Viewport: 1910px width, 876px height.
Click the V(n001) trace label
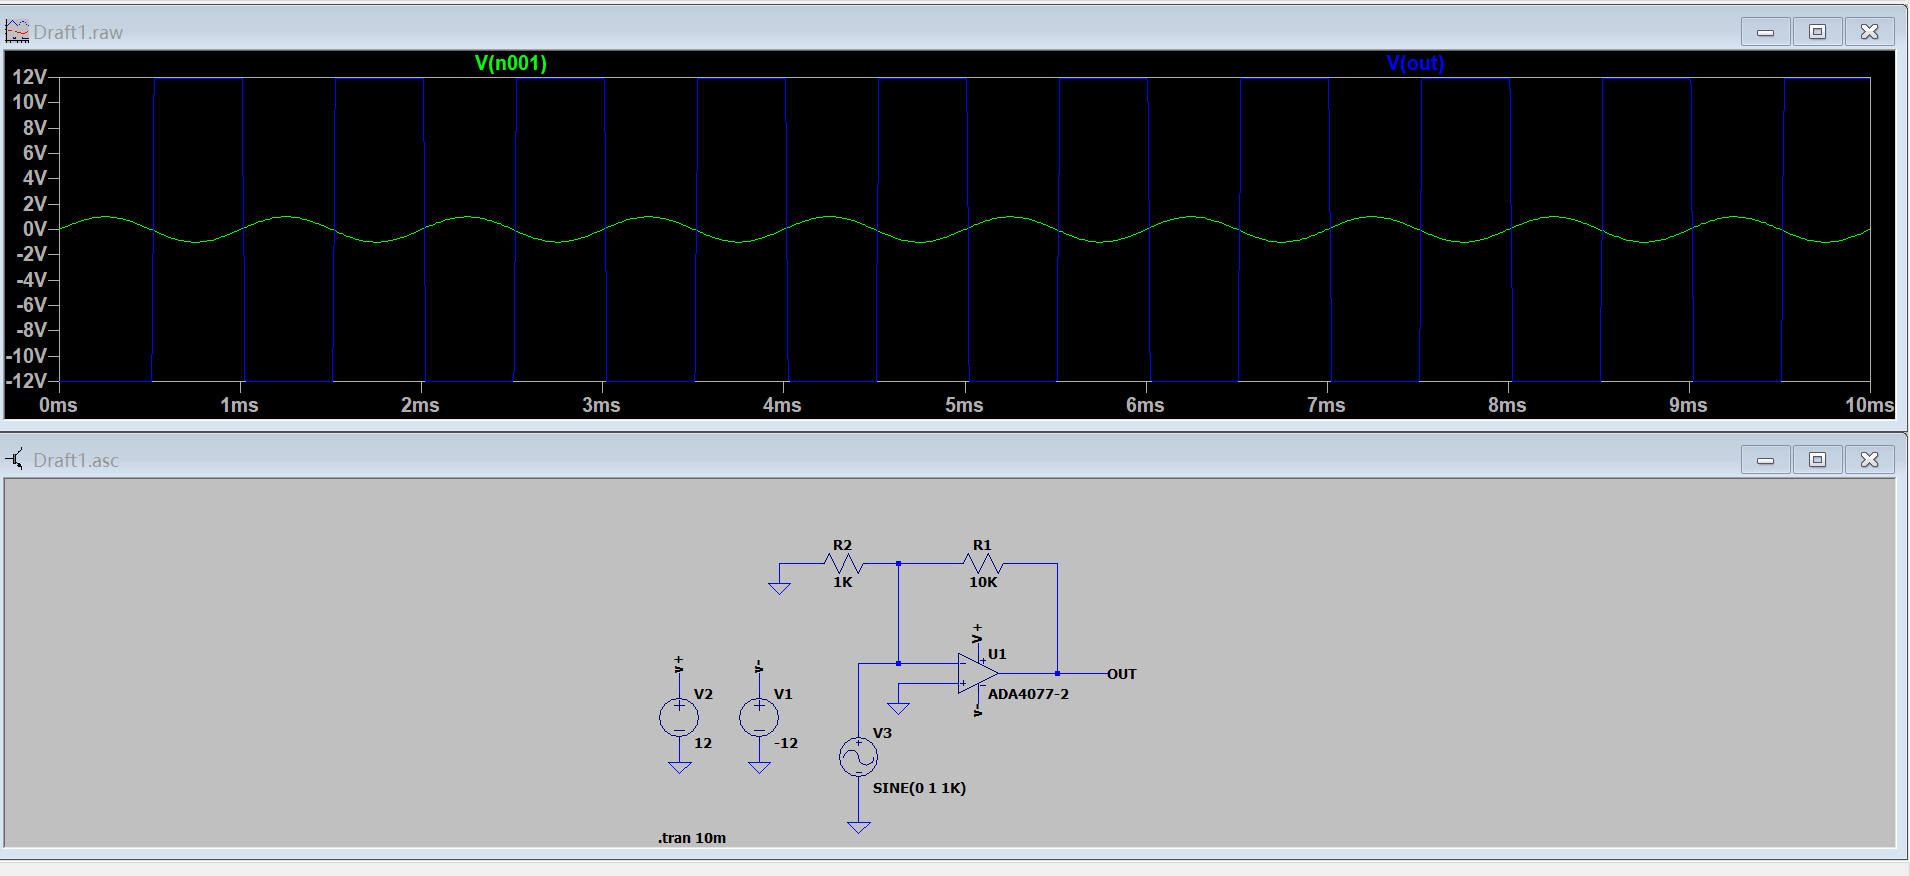click(511, 63)
